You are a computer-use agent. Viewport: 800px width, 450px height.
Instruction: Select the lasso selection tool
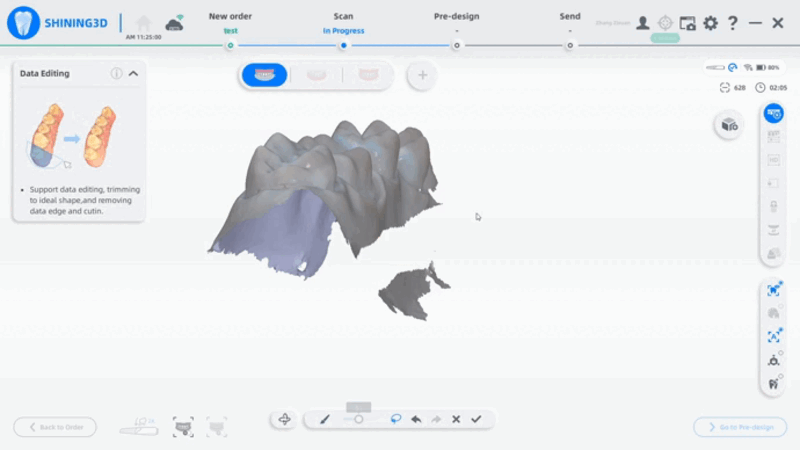395,419
